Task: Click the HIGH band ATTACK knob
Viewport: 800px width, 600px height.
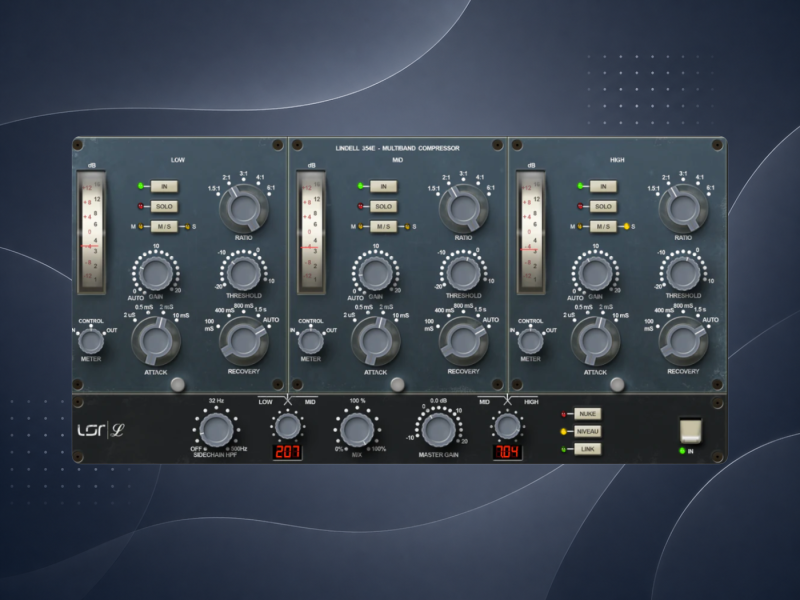Action: coord(595,340)
